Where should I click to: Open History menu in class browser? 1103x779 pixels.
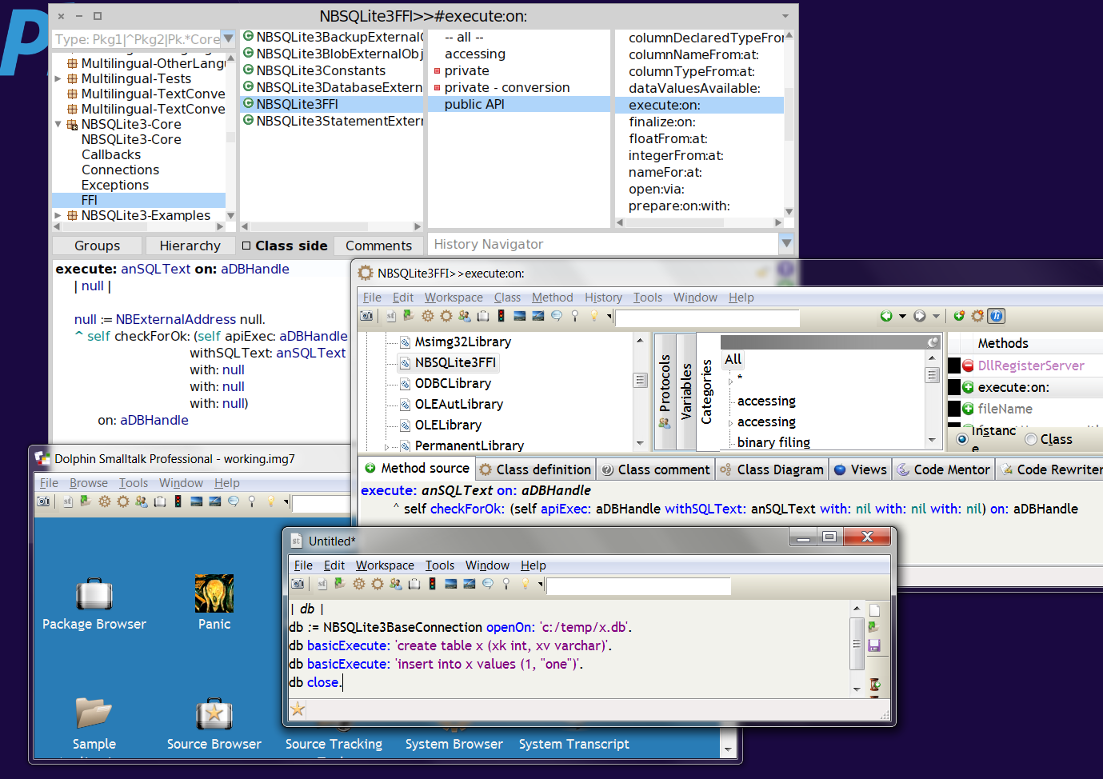(603, 298)
